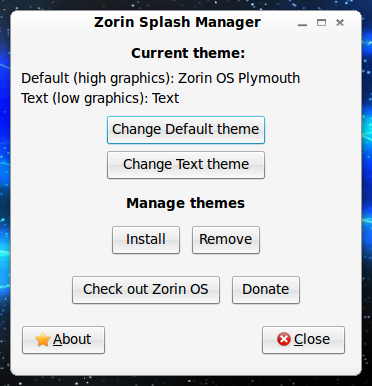Show the About dialog via its label
Viewport: 372px width, 386px height.
pos(72,339)
